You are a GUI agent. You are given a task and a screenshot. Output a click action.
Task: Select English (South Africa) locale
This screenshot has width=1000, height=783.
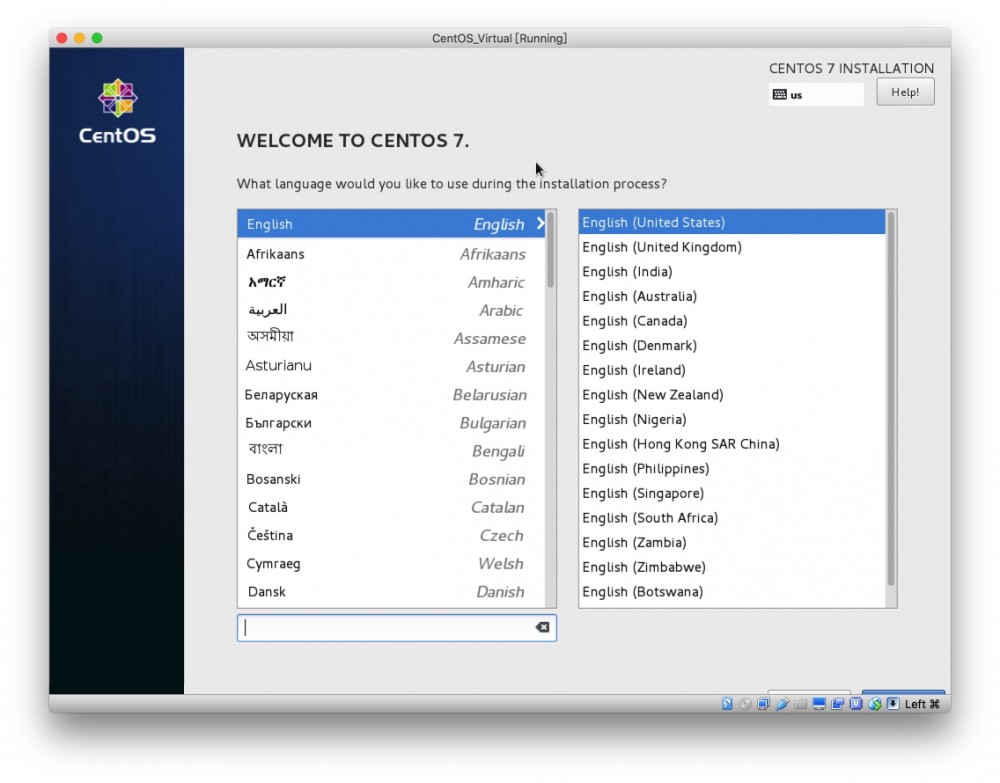(x=732, y=518)
